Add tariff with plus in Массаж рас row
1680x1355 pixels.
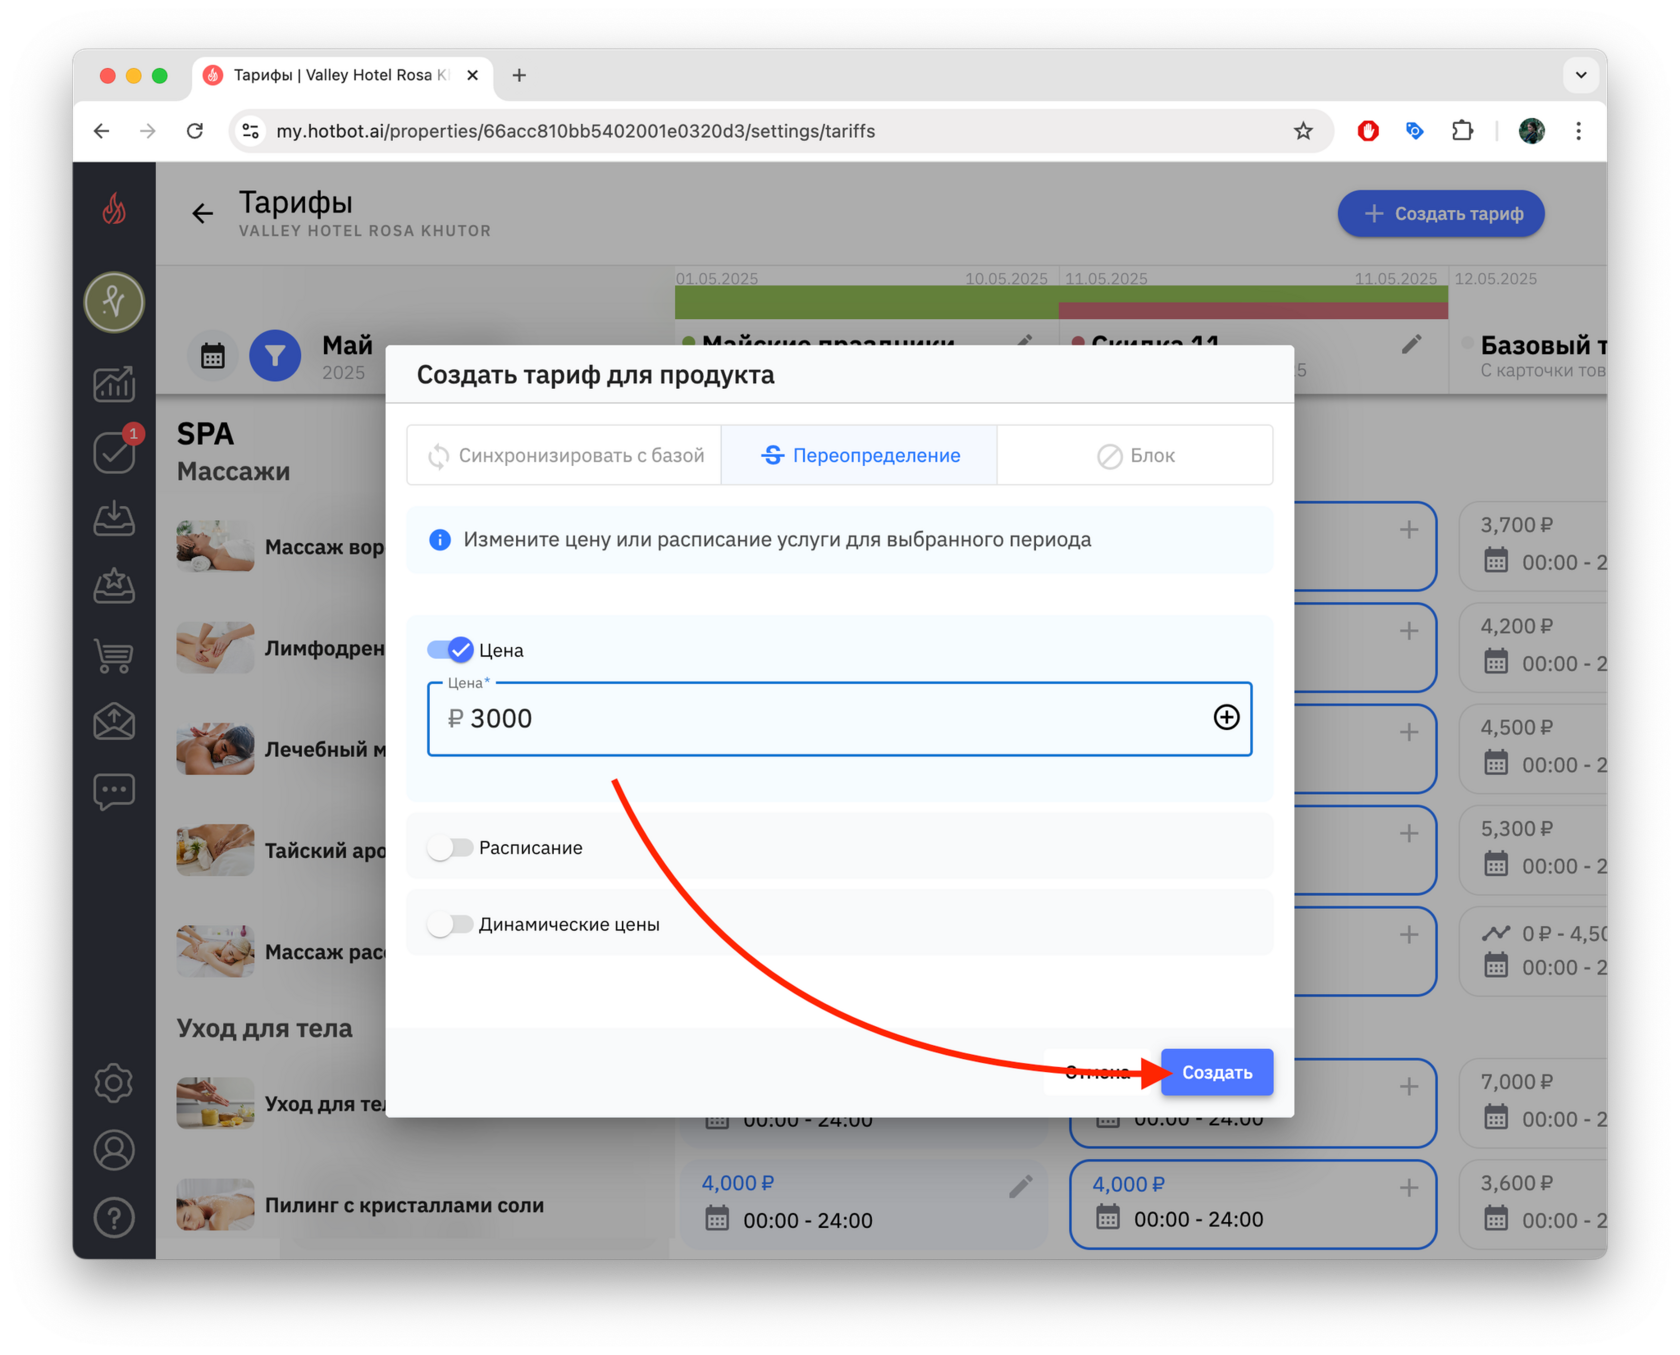tap(1409, 935)
